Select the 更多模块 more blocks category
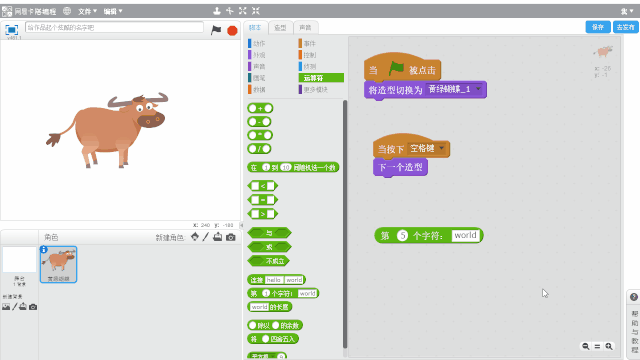 (x=315, y=89)
